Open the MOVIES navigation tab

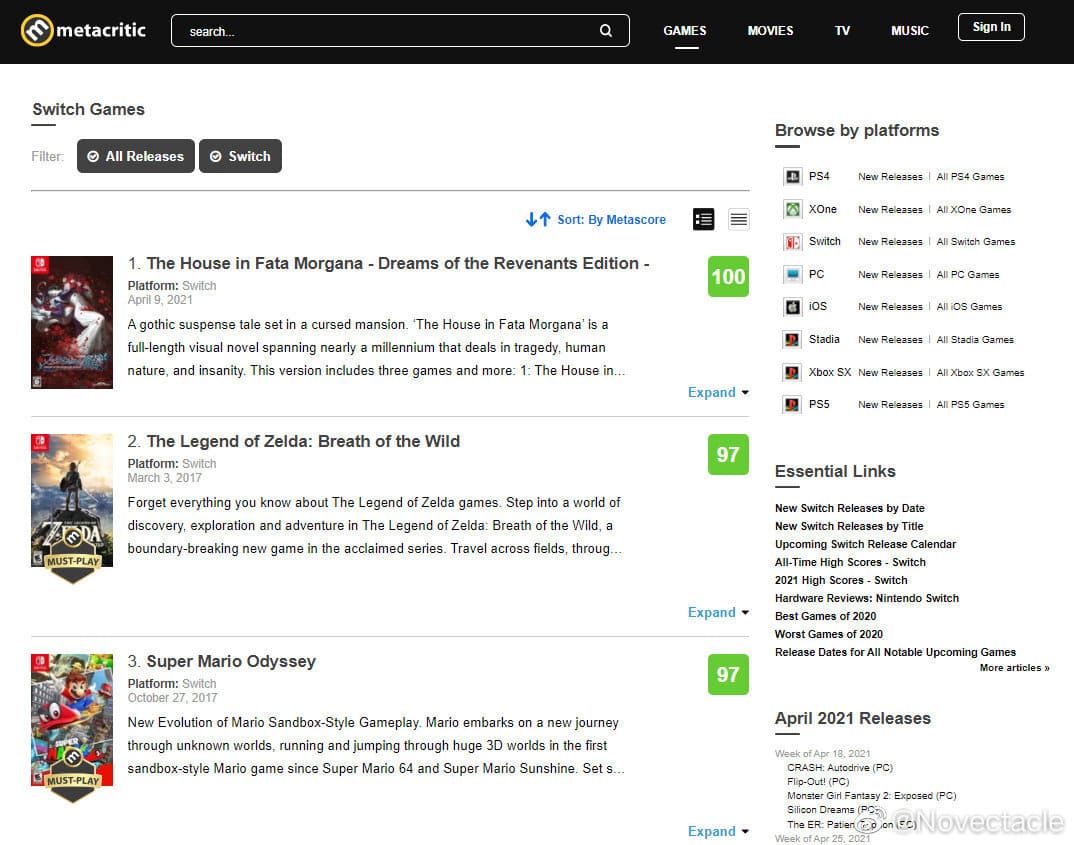click(770, 31)
